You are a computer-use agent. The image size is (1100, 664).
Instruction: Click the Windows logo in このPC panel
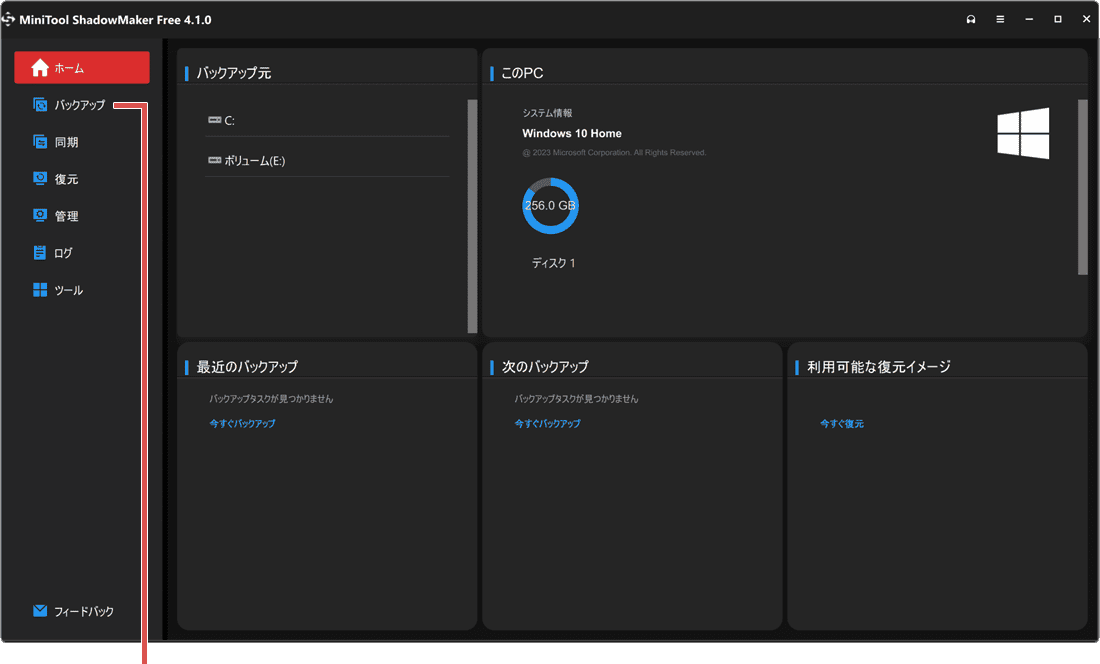coord(1023,133)
